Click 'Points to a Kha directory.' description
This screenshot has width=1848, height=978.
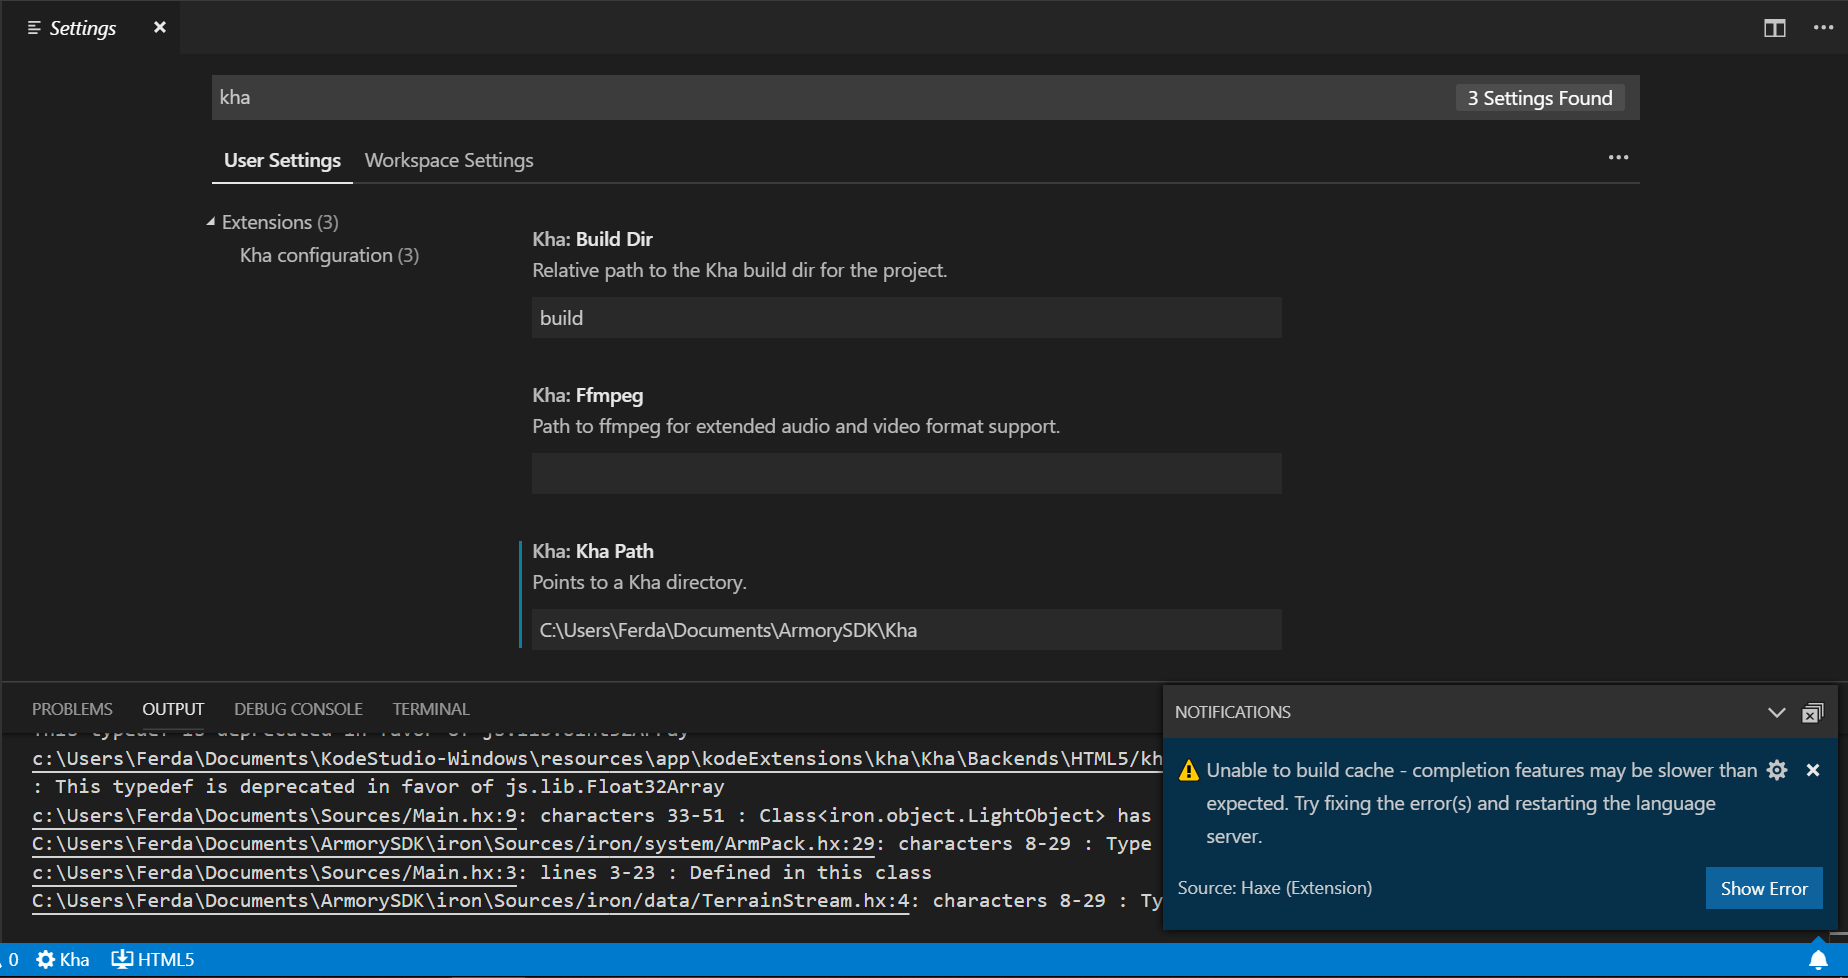640,582
